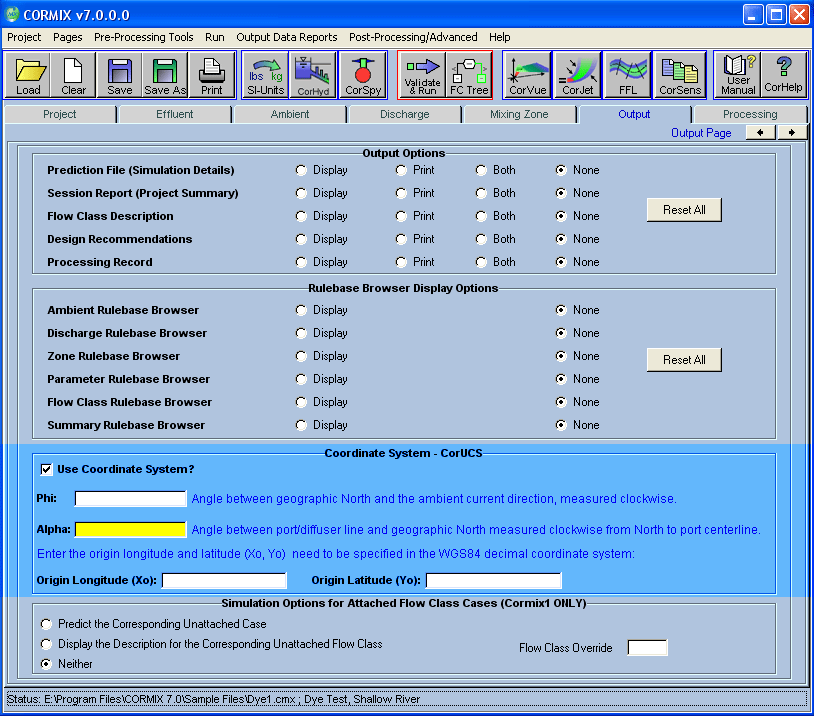Select the Neither simulation option
This screenshot has height=716, width=814.
pyautogui.click(x=47, y=664)
